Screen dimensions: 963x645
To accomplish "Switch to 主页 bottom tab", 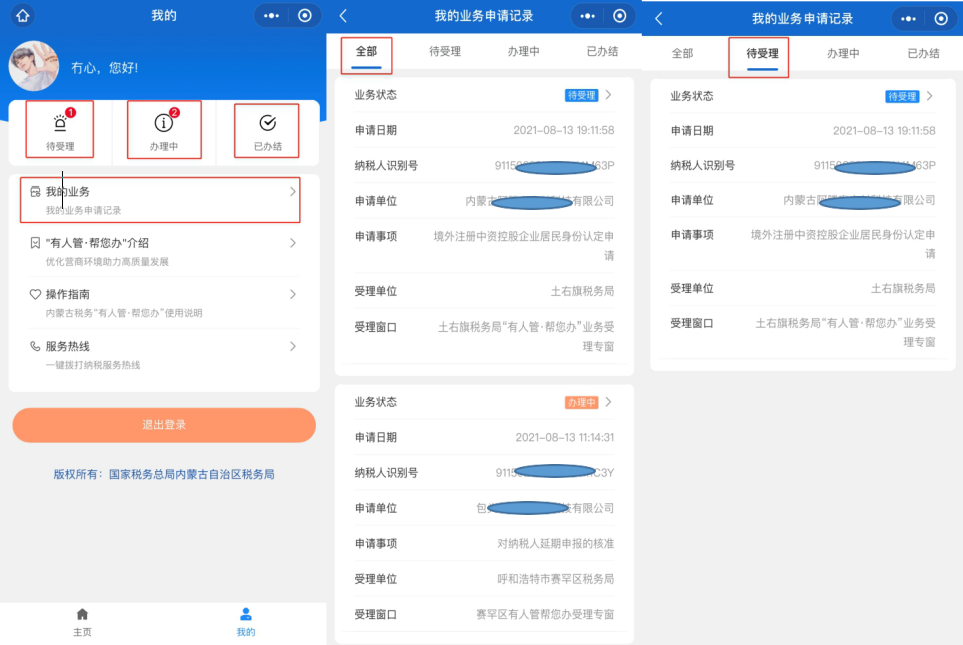I will tap(82, 622).
